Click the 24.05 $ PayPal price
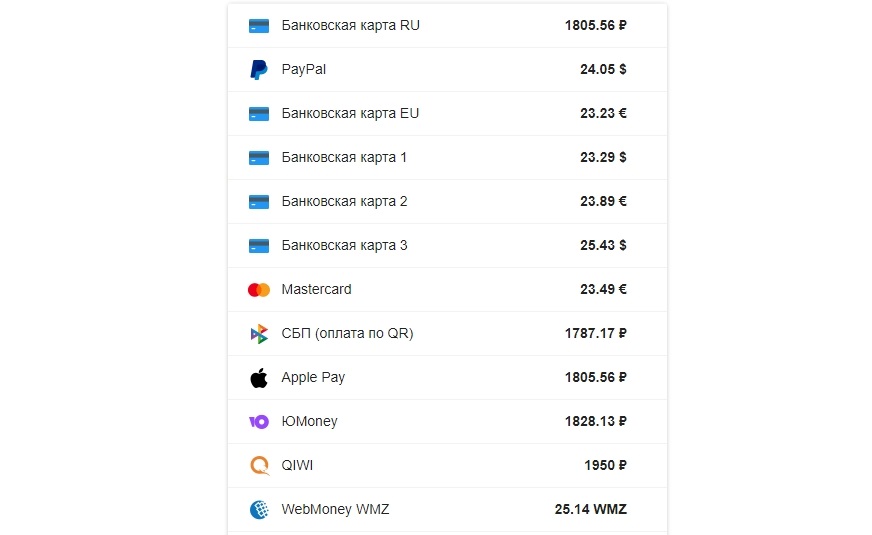Viewport: 872px width, 535px height. [603, 70]
